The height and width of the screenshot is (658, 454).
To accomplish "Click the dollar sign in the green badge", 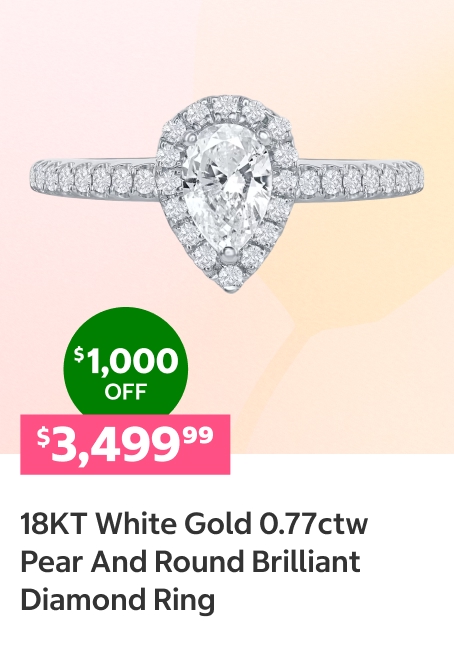I will (x=78, y=355).
